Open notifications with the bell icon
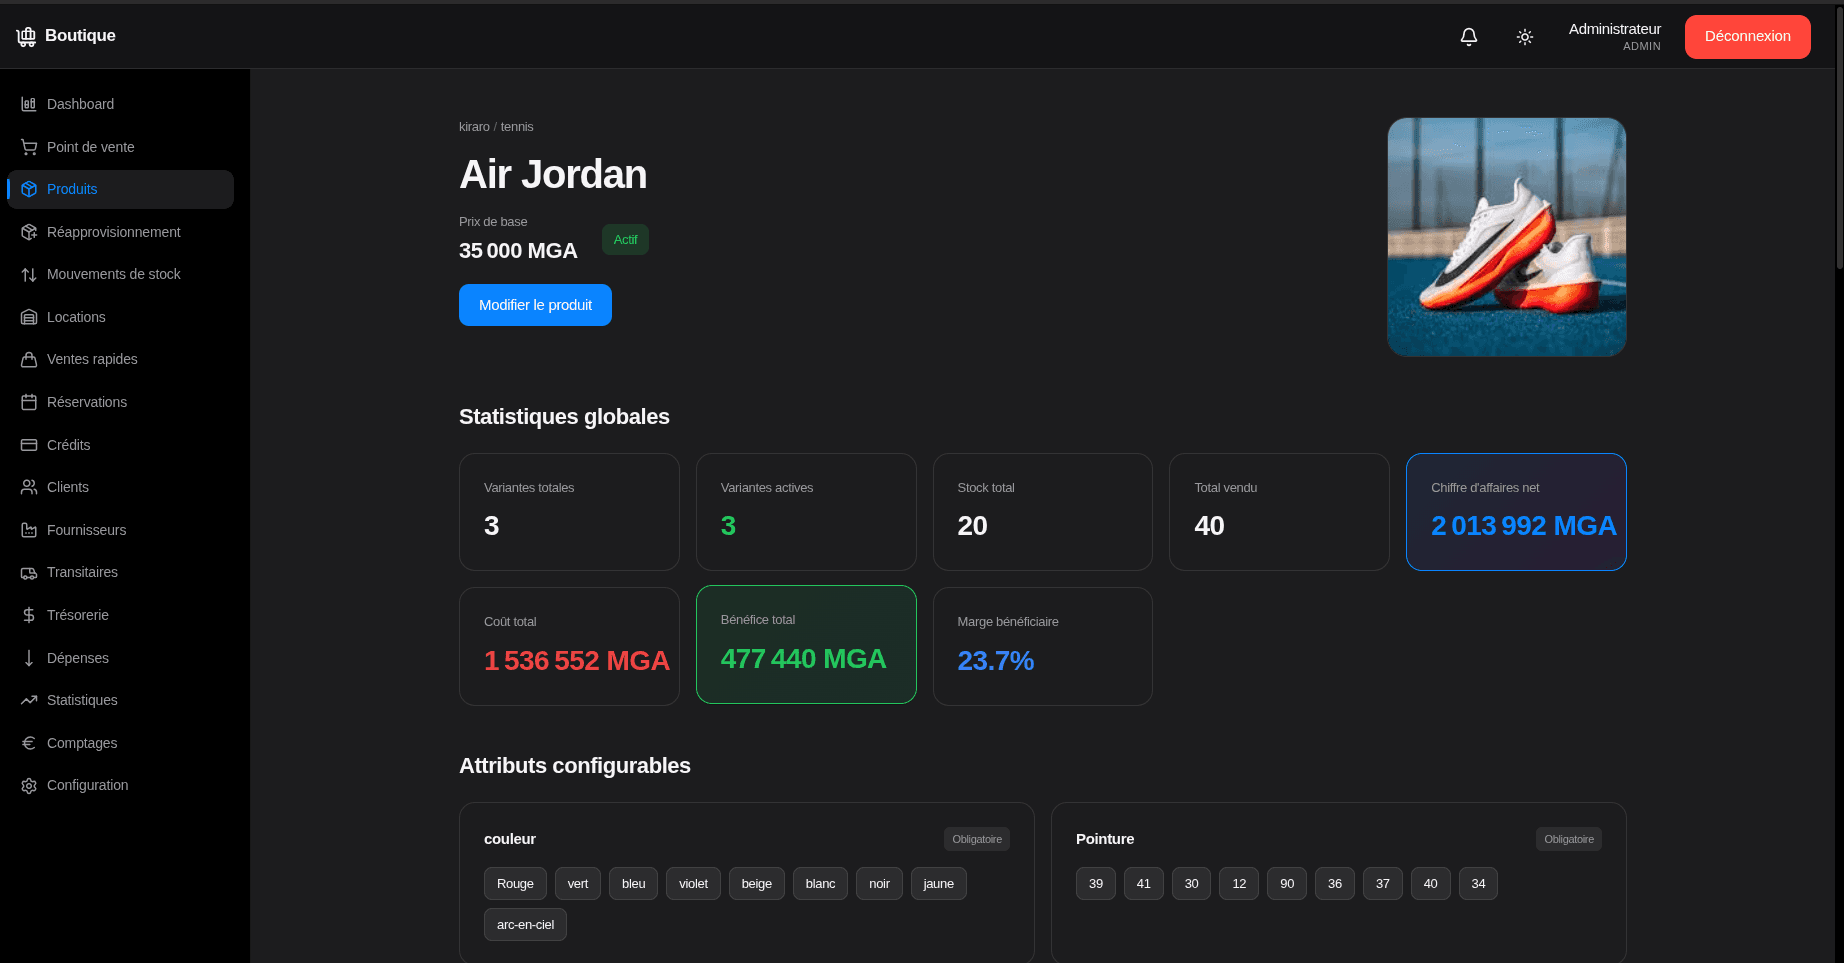1844x963 pixels. tap(1469, 37)
